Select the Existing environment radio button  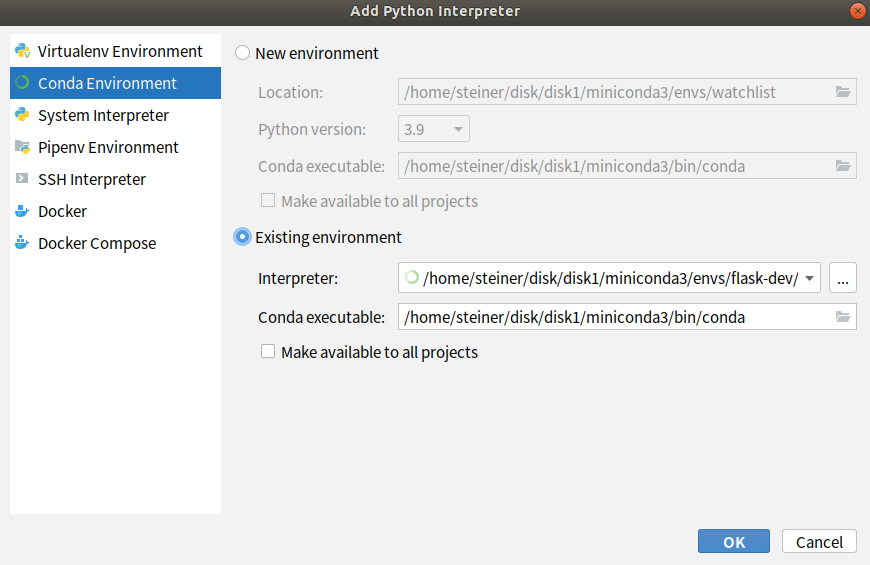242,237
